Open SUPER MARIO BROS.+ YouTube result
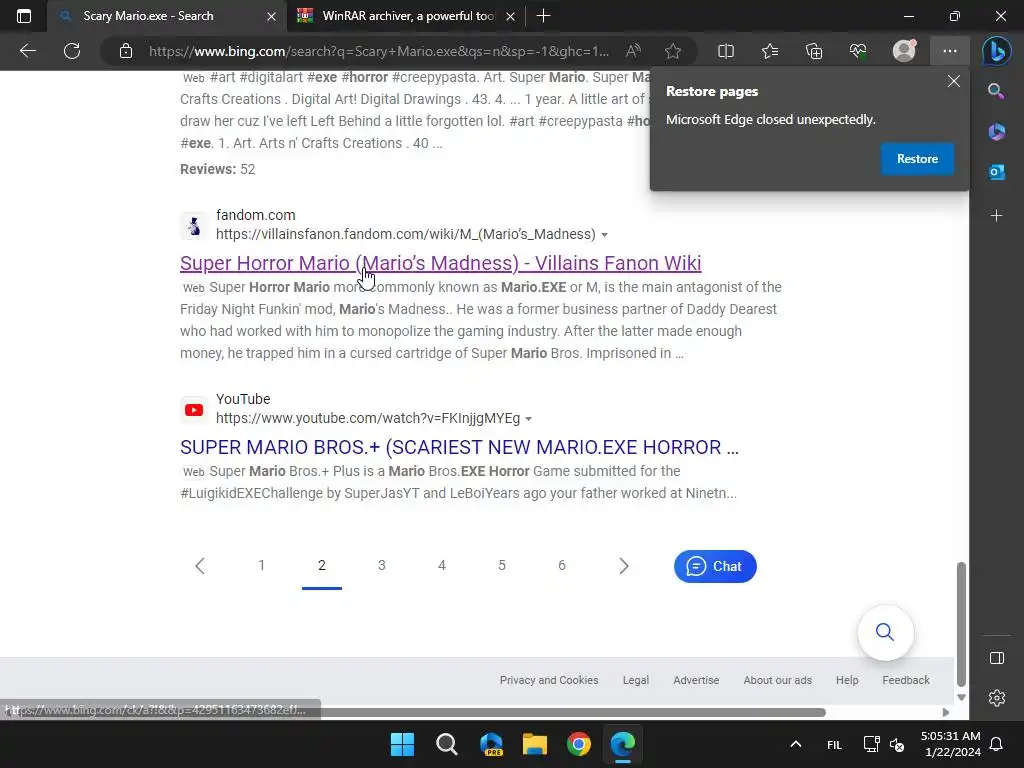This screenshot has height=768, width=1024. [459, 447]
